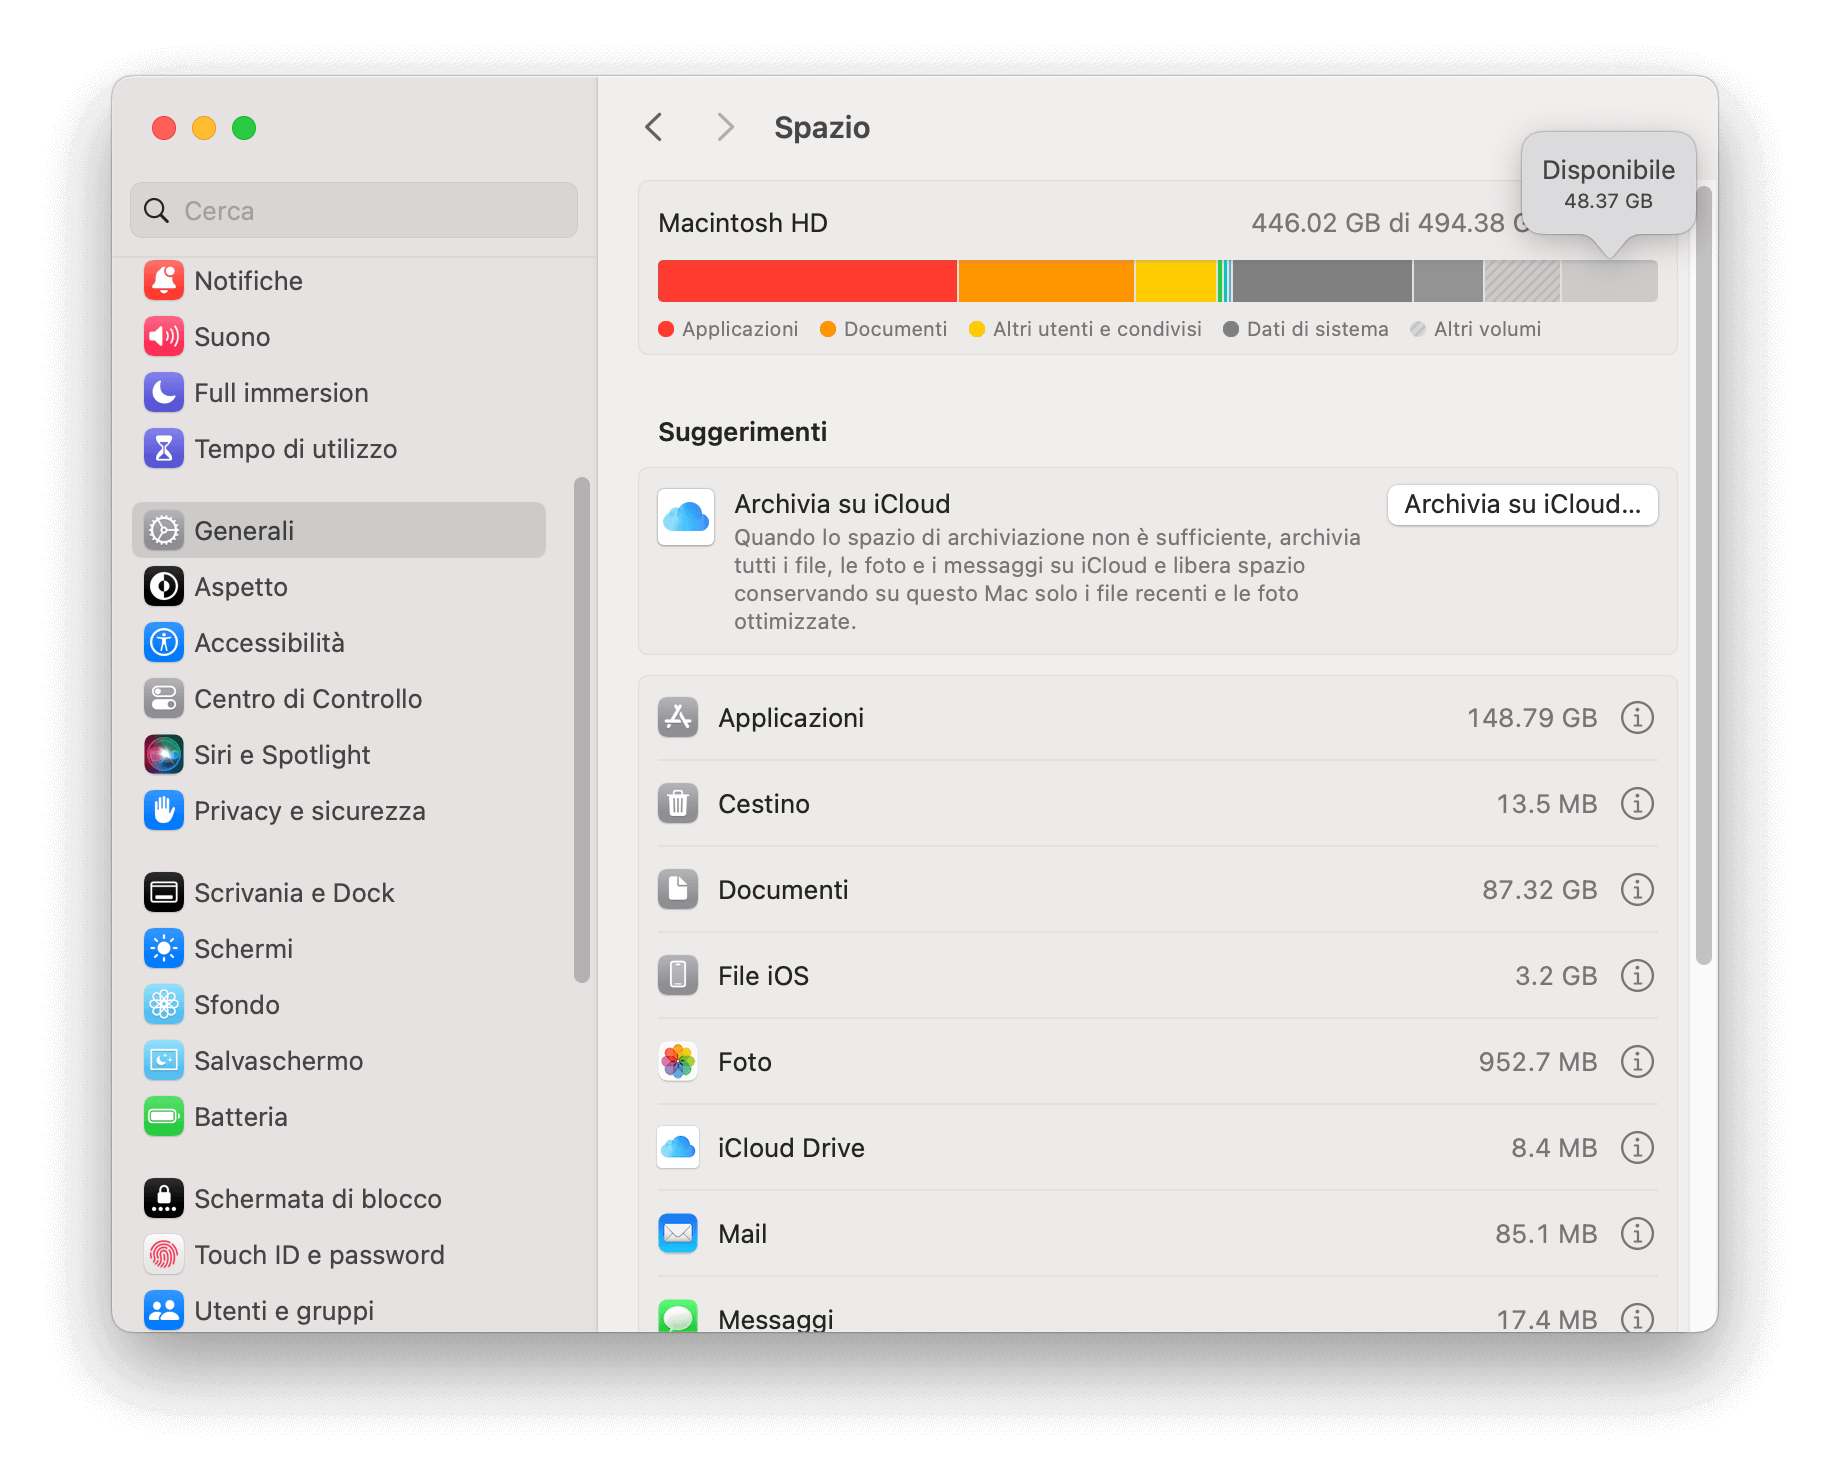Select the Full immersion moon icon
1830x1480 pixels.
[164, 393]
